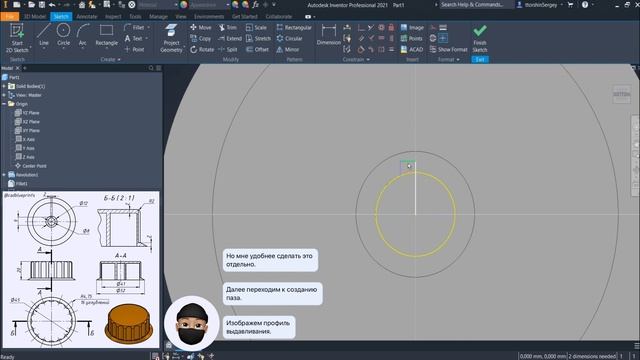This screenshot has width=640, height=360.
Task: Insert an Image
Action: 412,27
